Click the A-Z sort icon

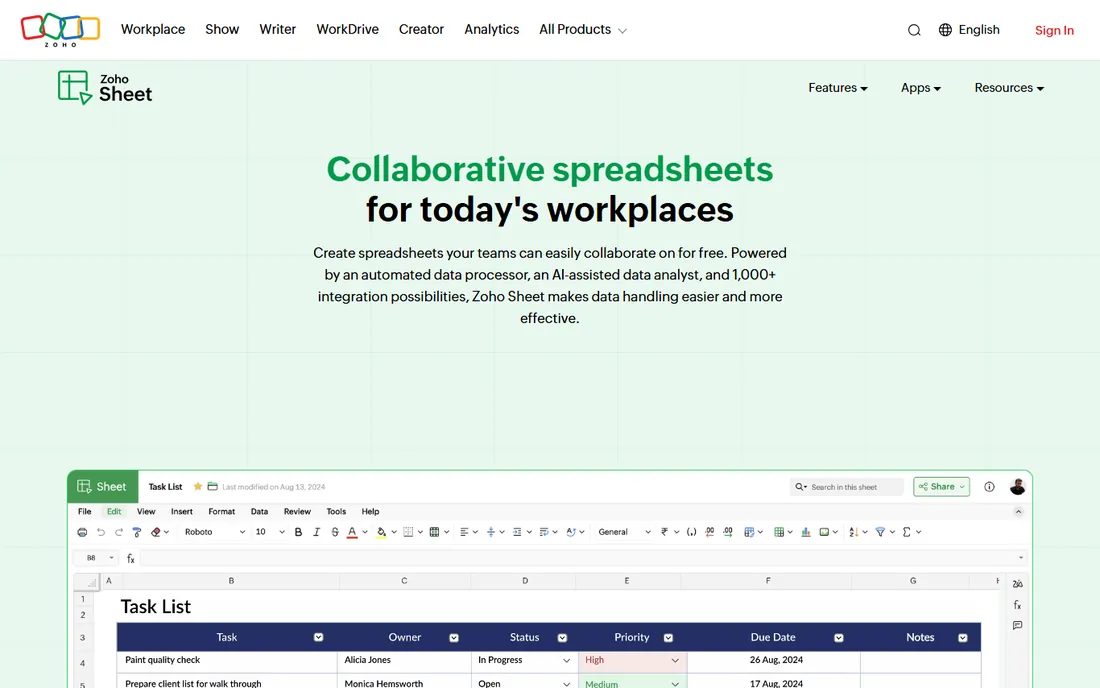click(x=853, y=532)
